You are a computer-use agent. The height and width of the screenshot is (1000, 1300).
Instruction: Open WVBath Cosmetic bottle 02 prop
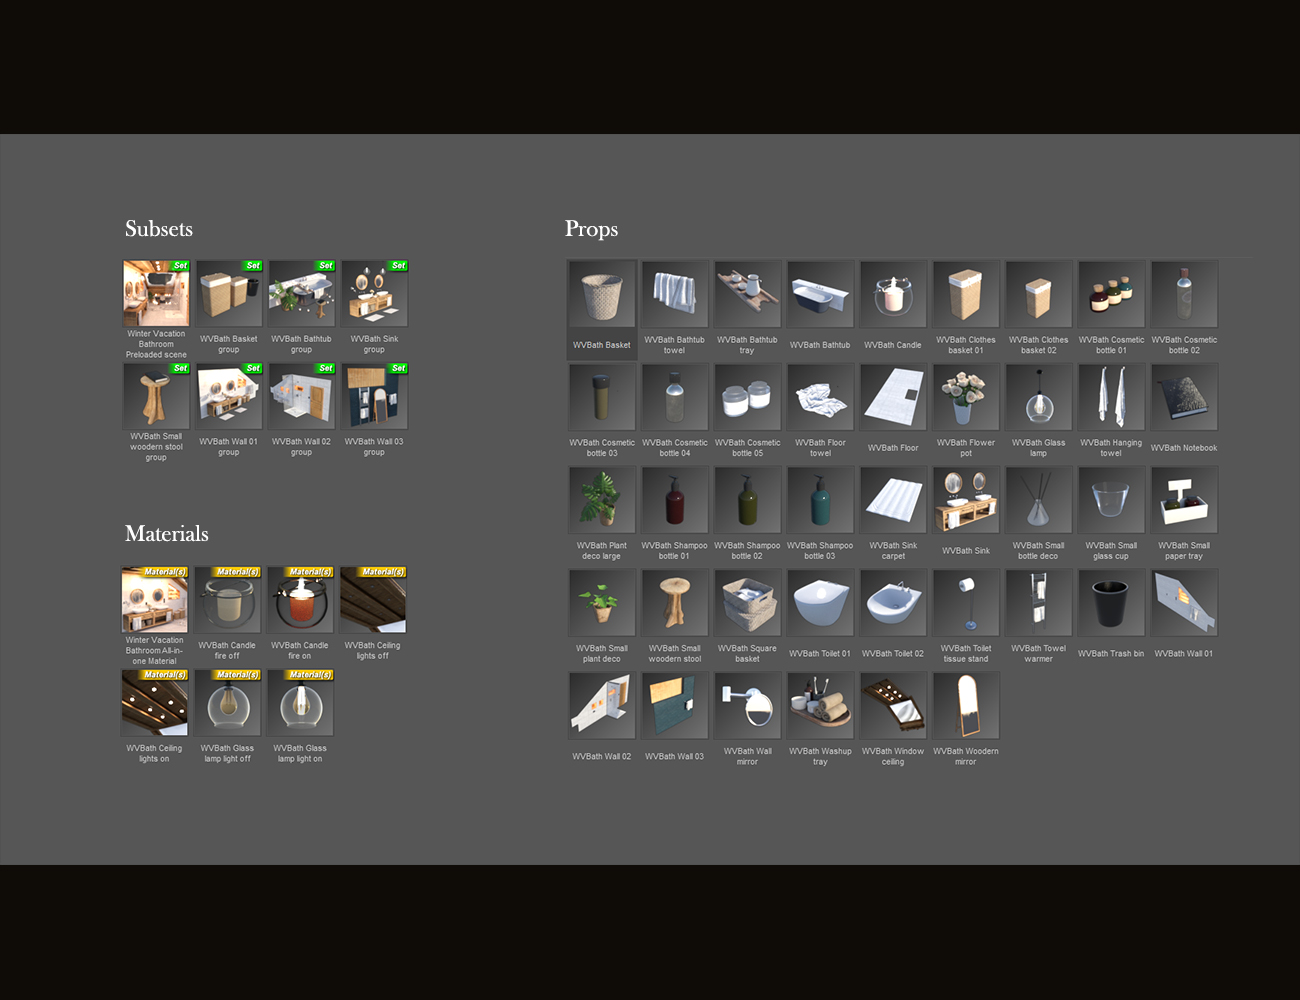[1185, 294]
